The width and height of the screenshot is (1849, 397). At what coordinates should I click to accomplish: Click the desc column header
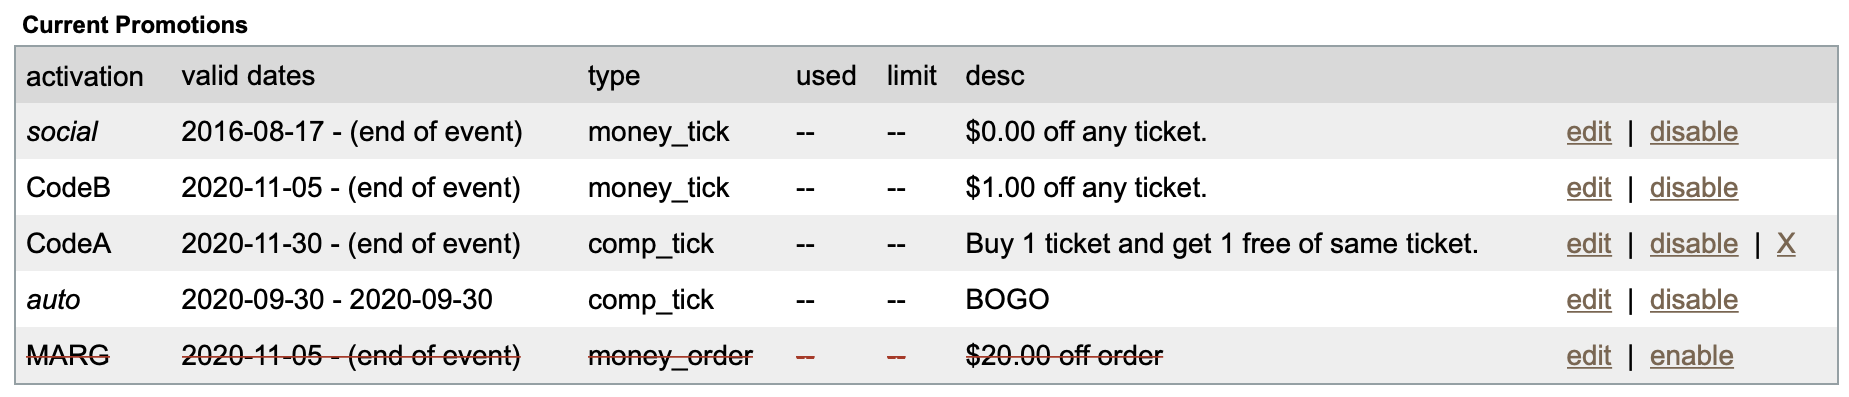(995, 76)
